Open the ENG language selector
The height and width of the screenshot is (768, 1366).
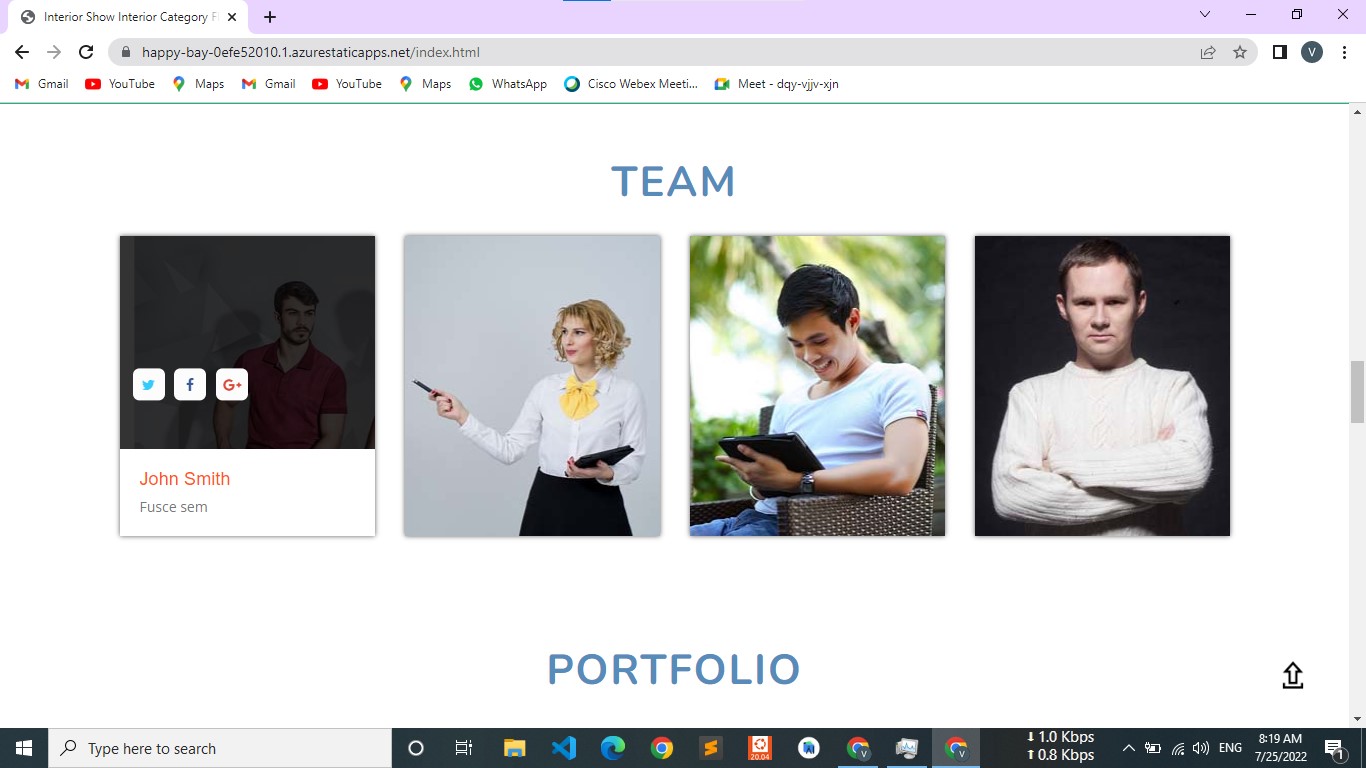tap(1228, 748)
